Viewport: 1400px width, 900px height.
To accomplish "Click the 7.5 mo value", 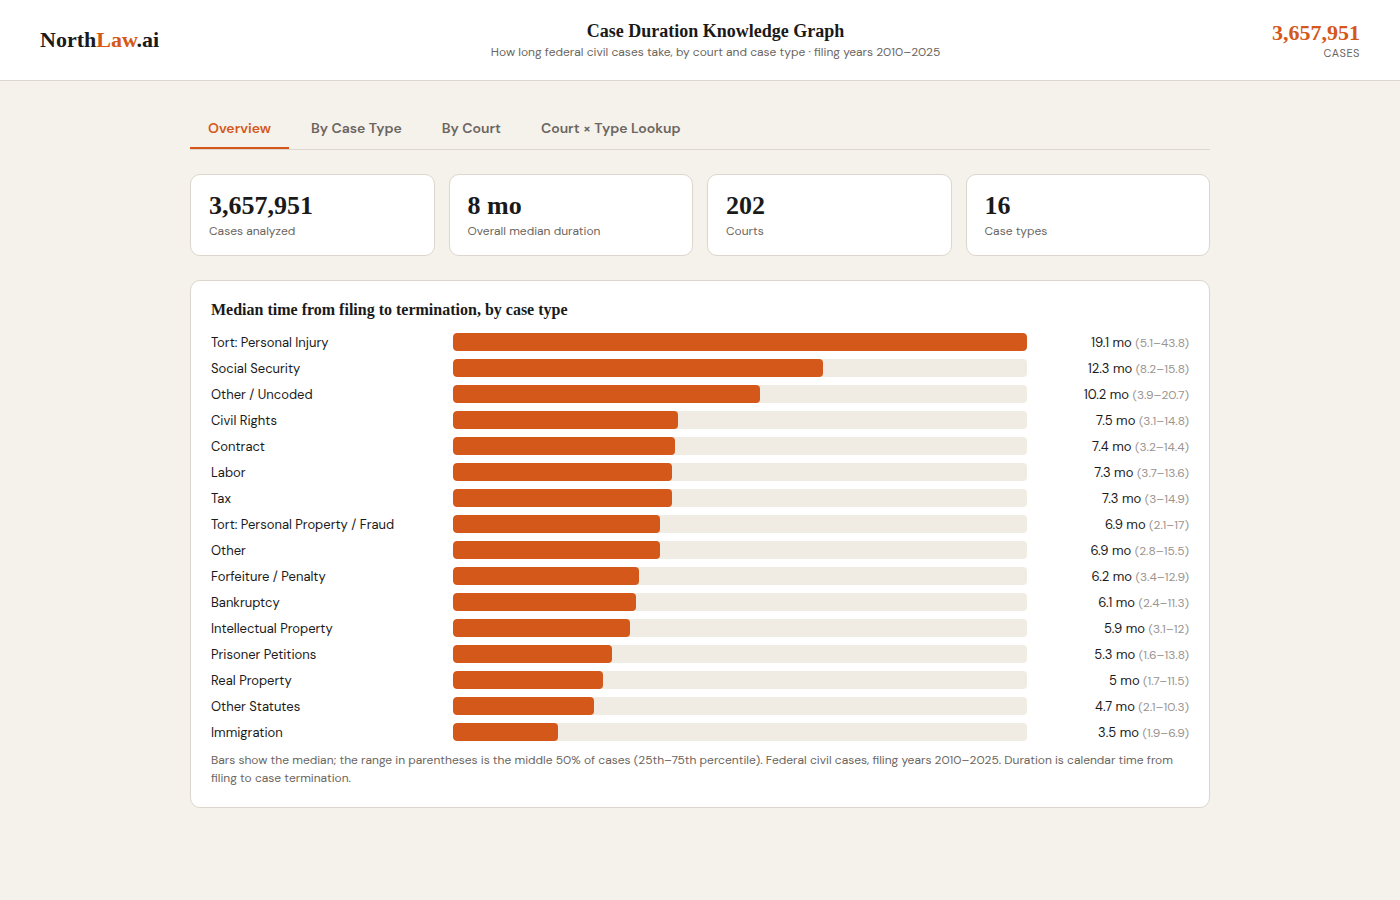I will (1115, 420).
